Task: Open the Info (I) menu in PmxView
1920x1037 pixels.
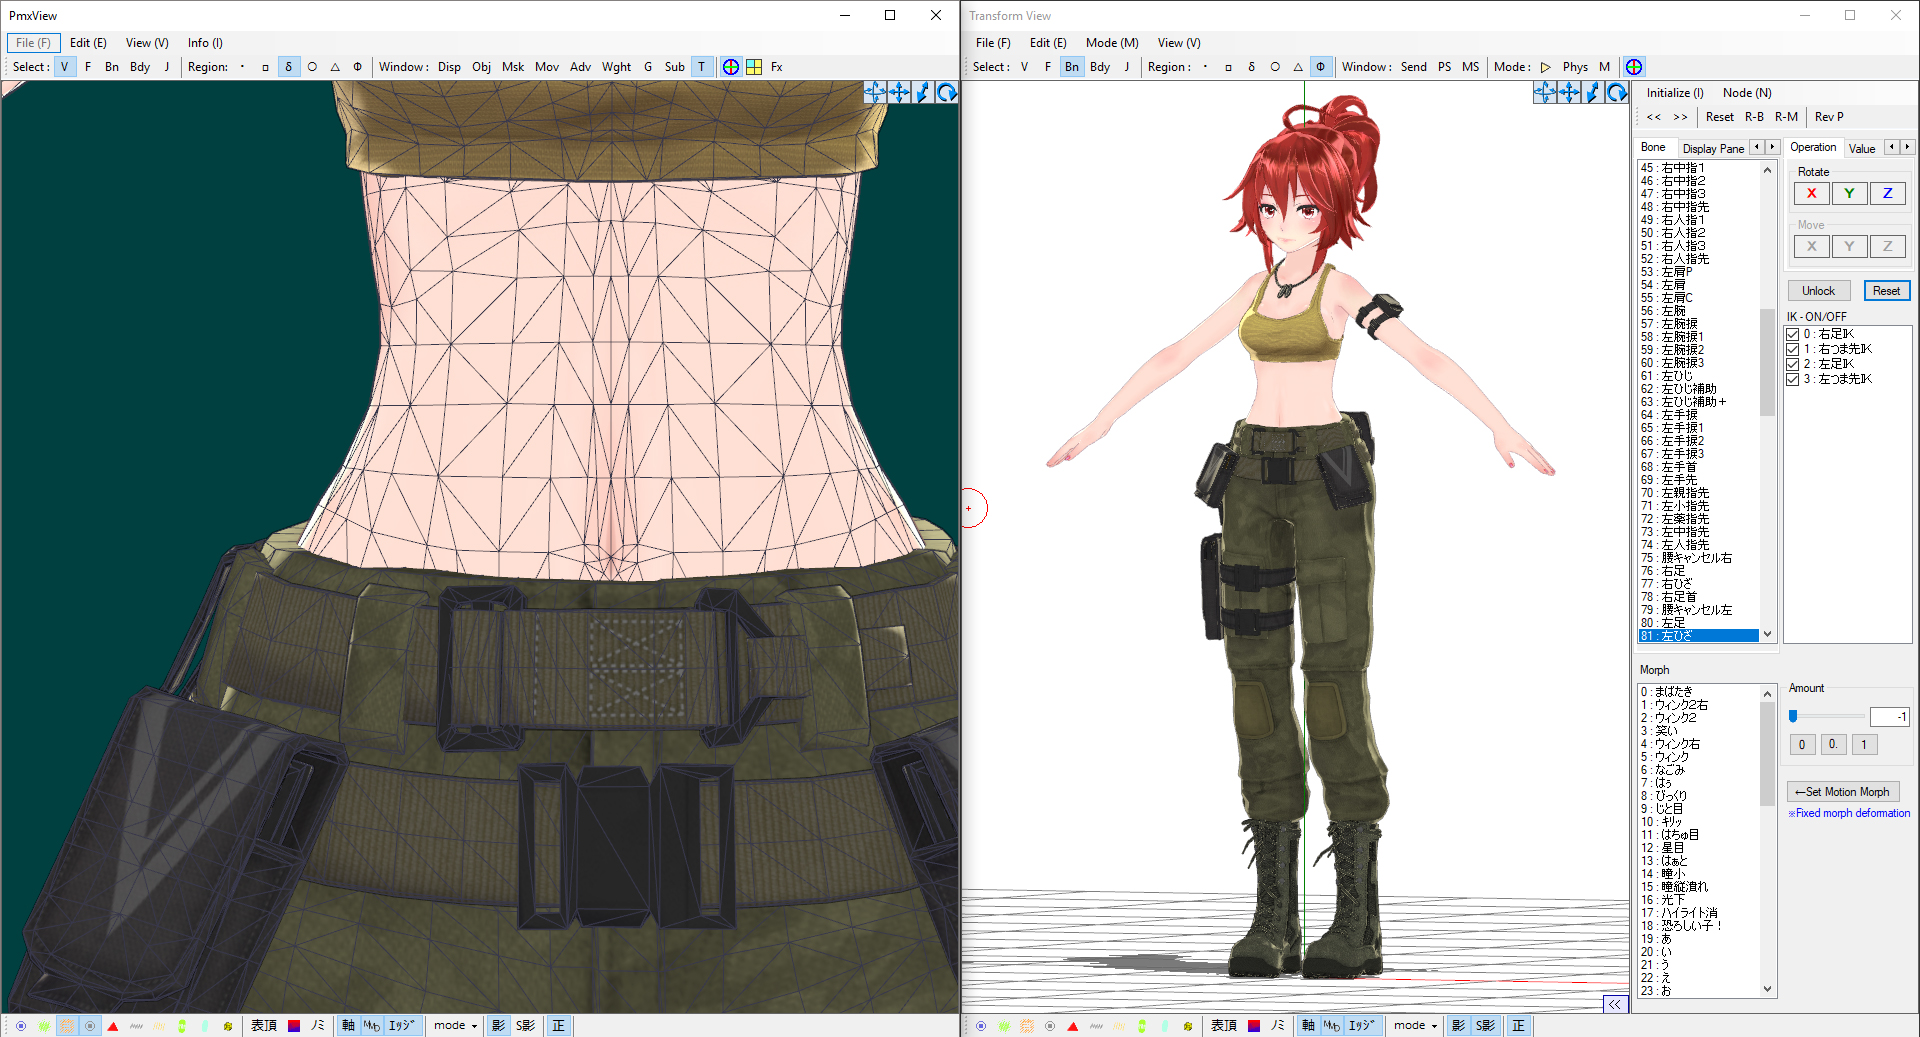Action: point(205,43)
